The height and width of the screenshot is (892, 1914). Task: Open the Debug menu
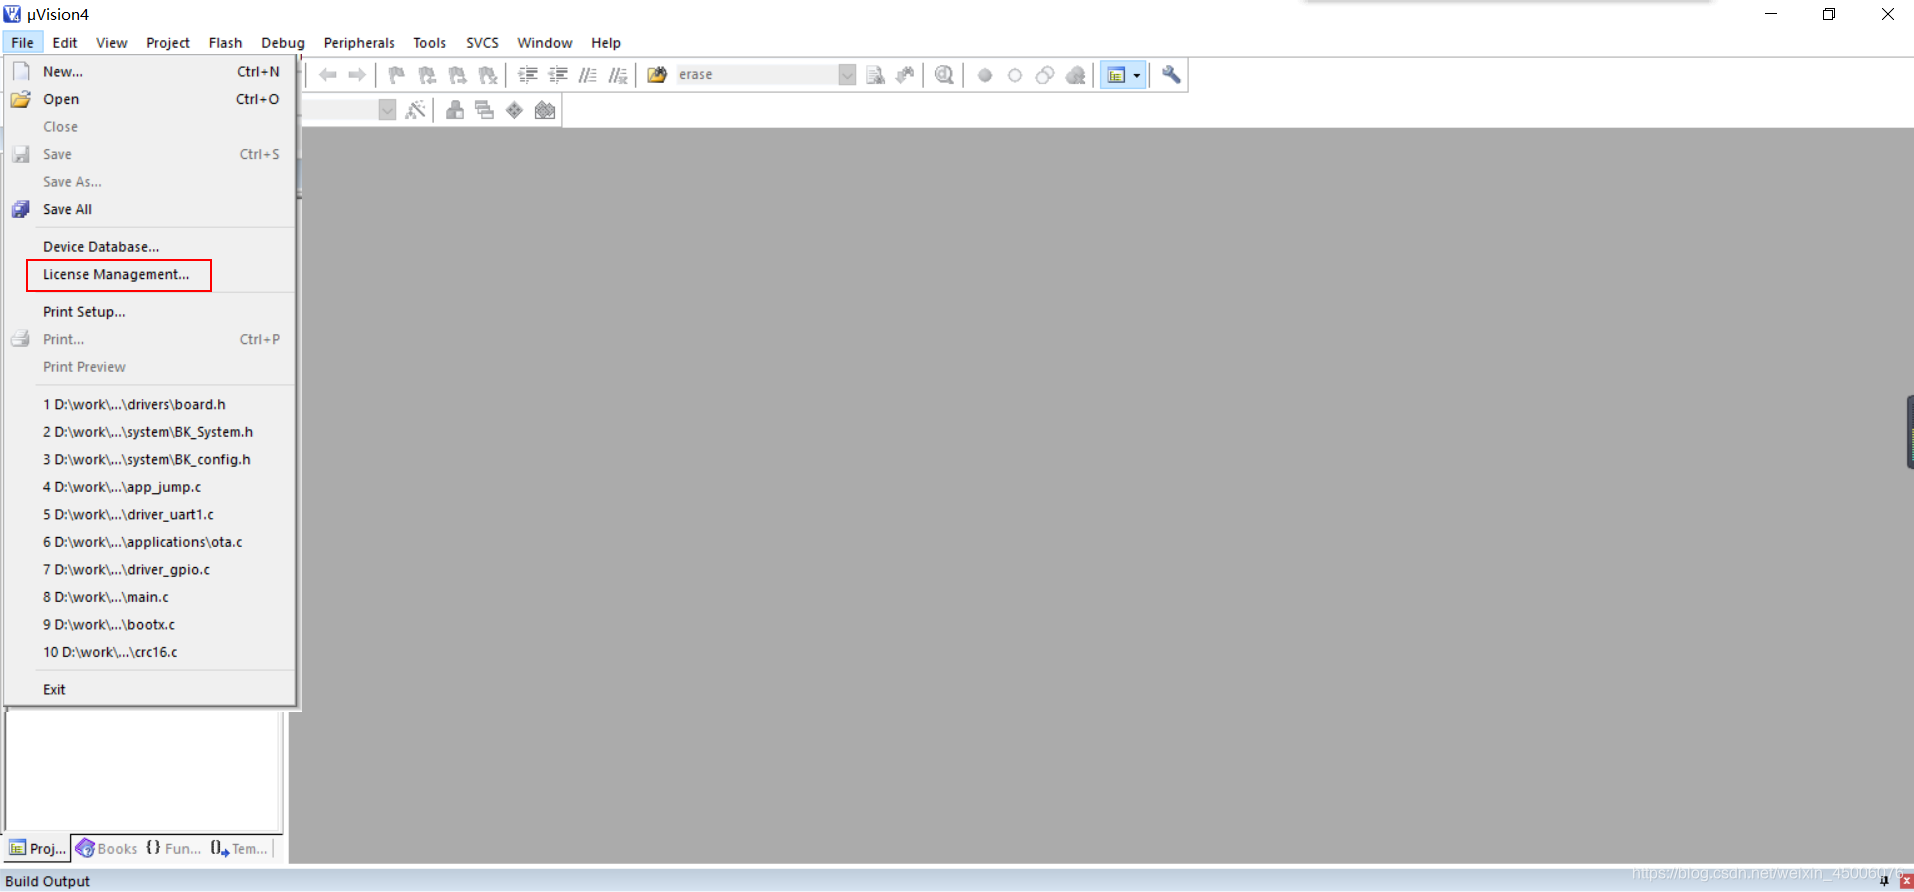(x=283, y=43)
